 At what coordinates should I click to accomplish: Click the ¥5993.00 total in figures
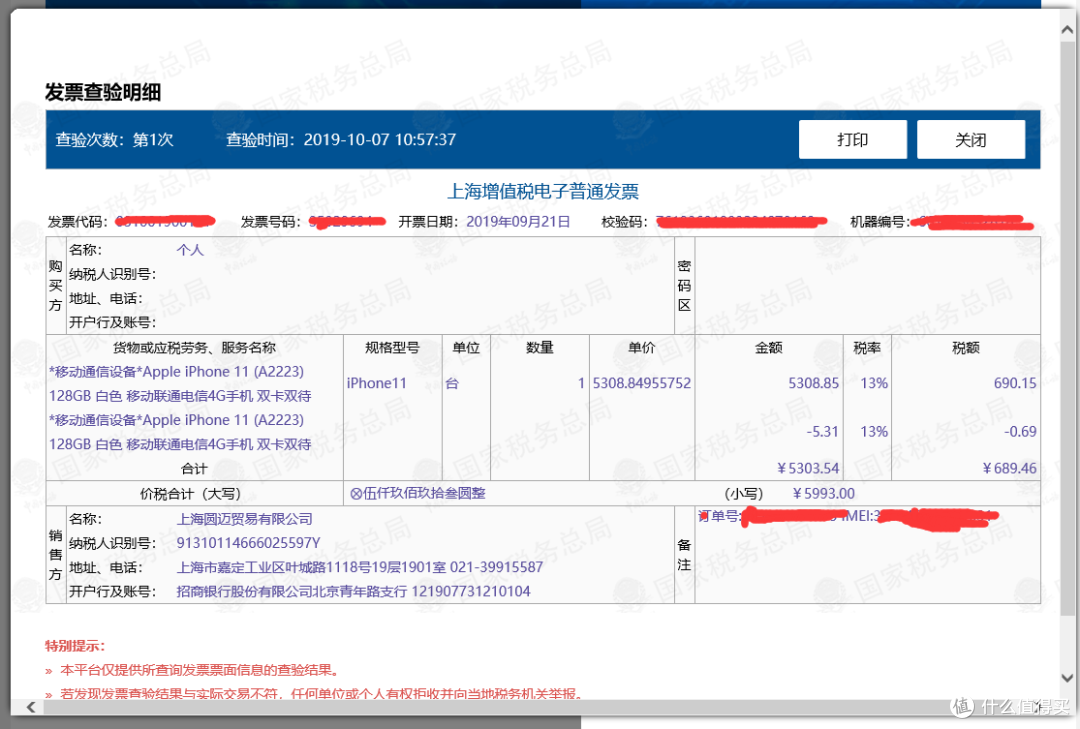point(823,494)
